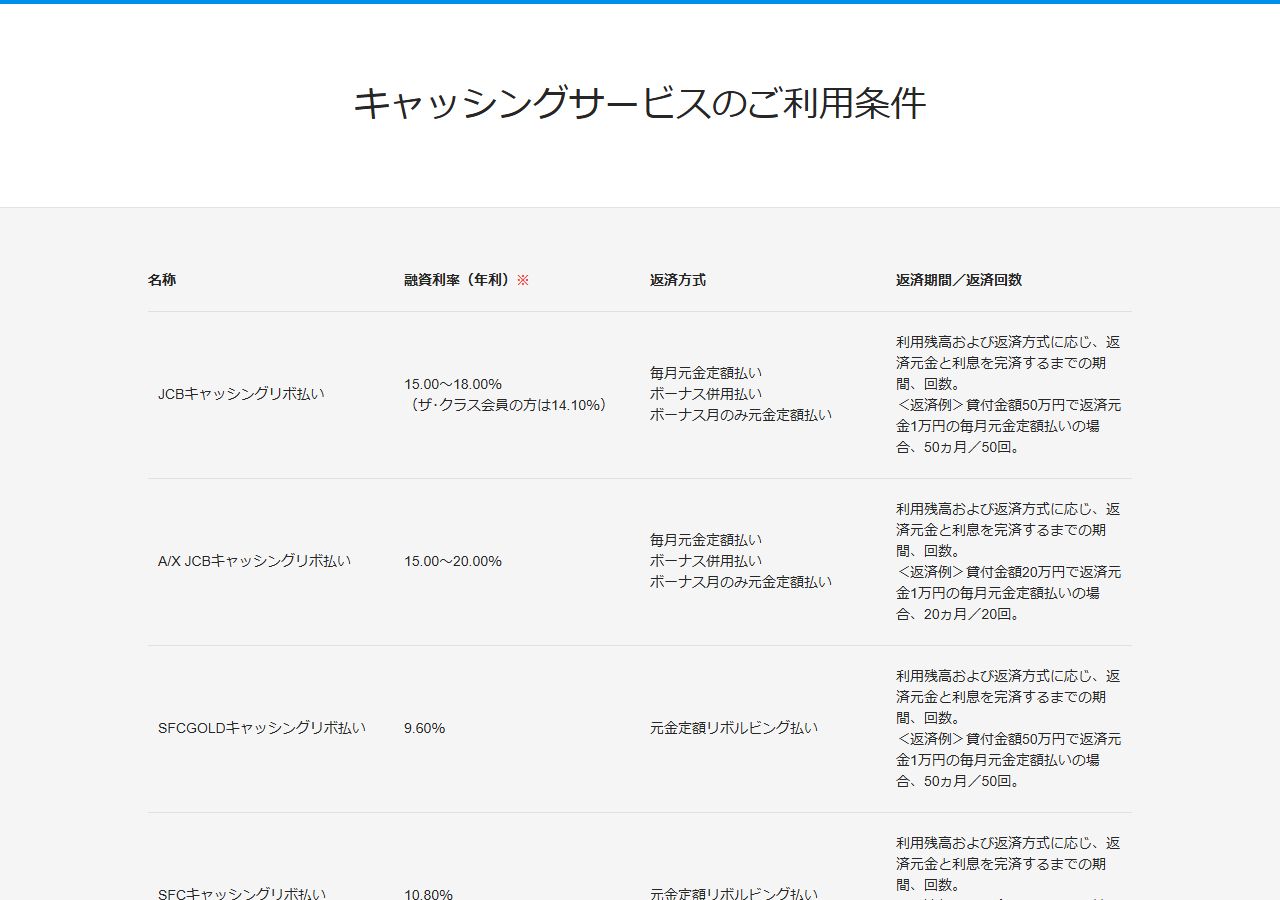
Task: Click "毎月元金定額払い" in the plain JCBキャッシングリボ払い row
Action: click(x=706, y=373)
